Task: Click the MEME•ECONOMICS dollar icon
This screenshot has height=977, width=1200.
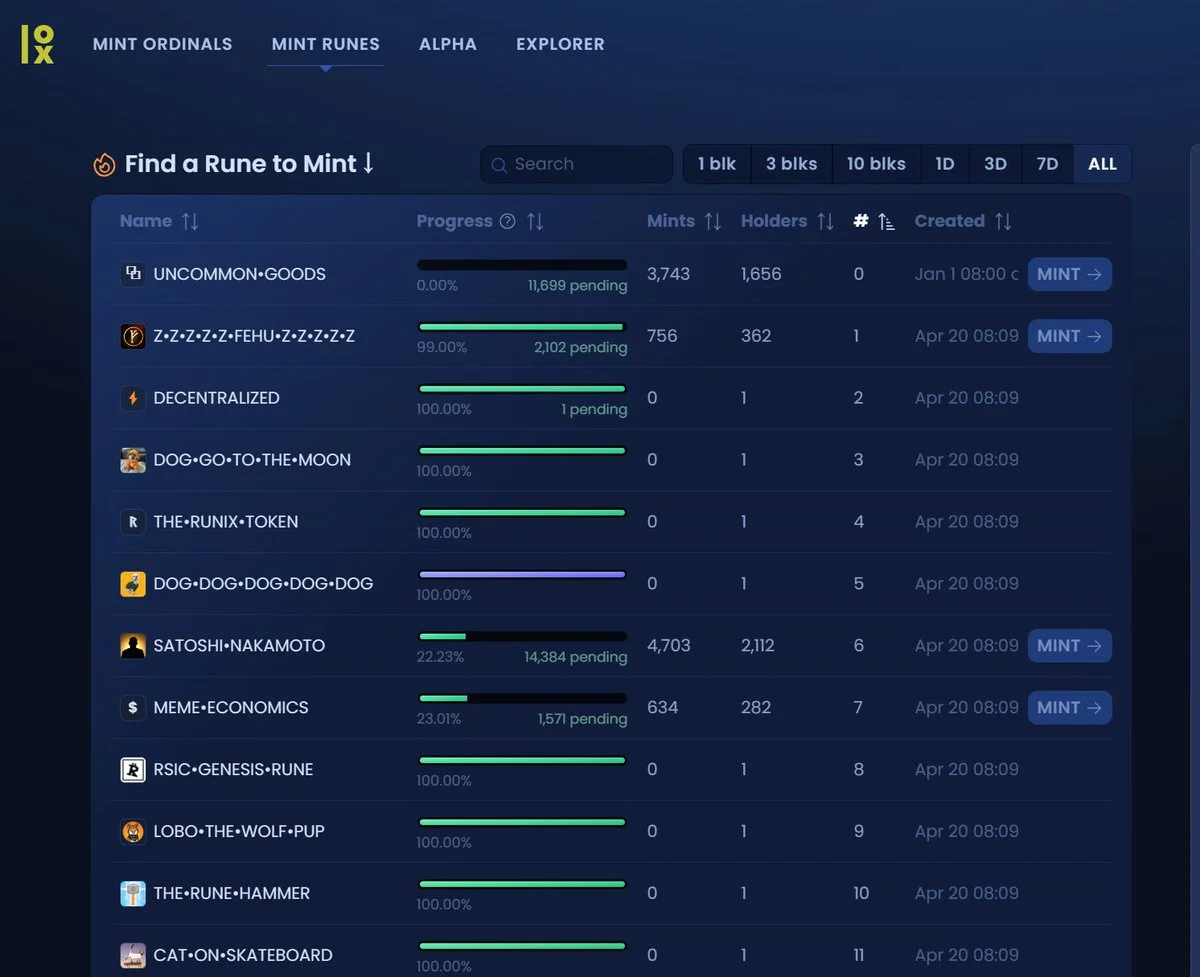Action: pyautogui.click(x=133, y=708)
